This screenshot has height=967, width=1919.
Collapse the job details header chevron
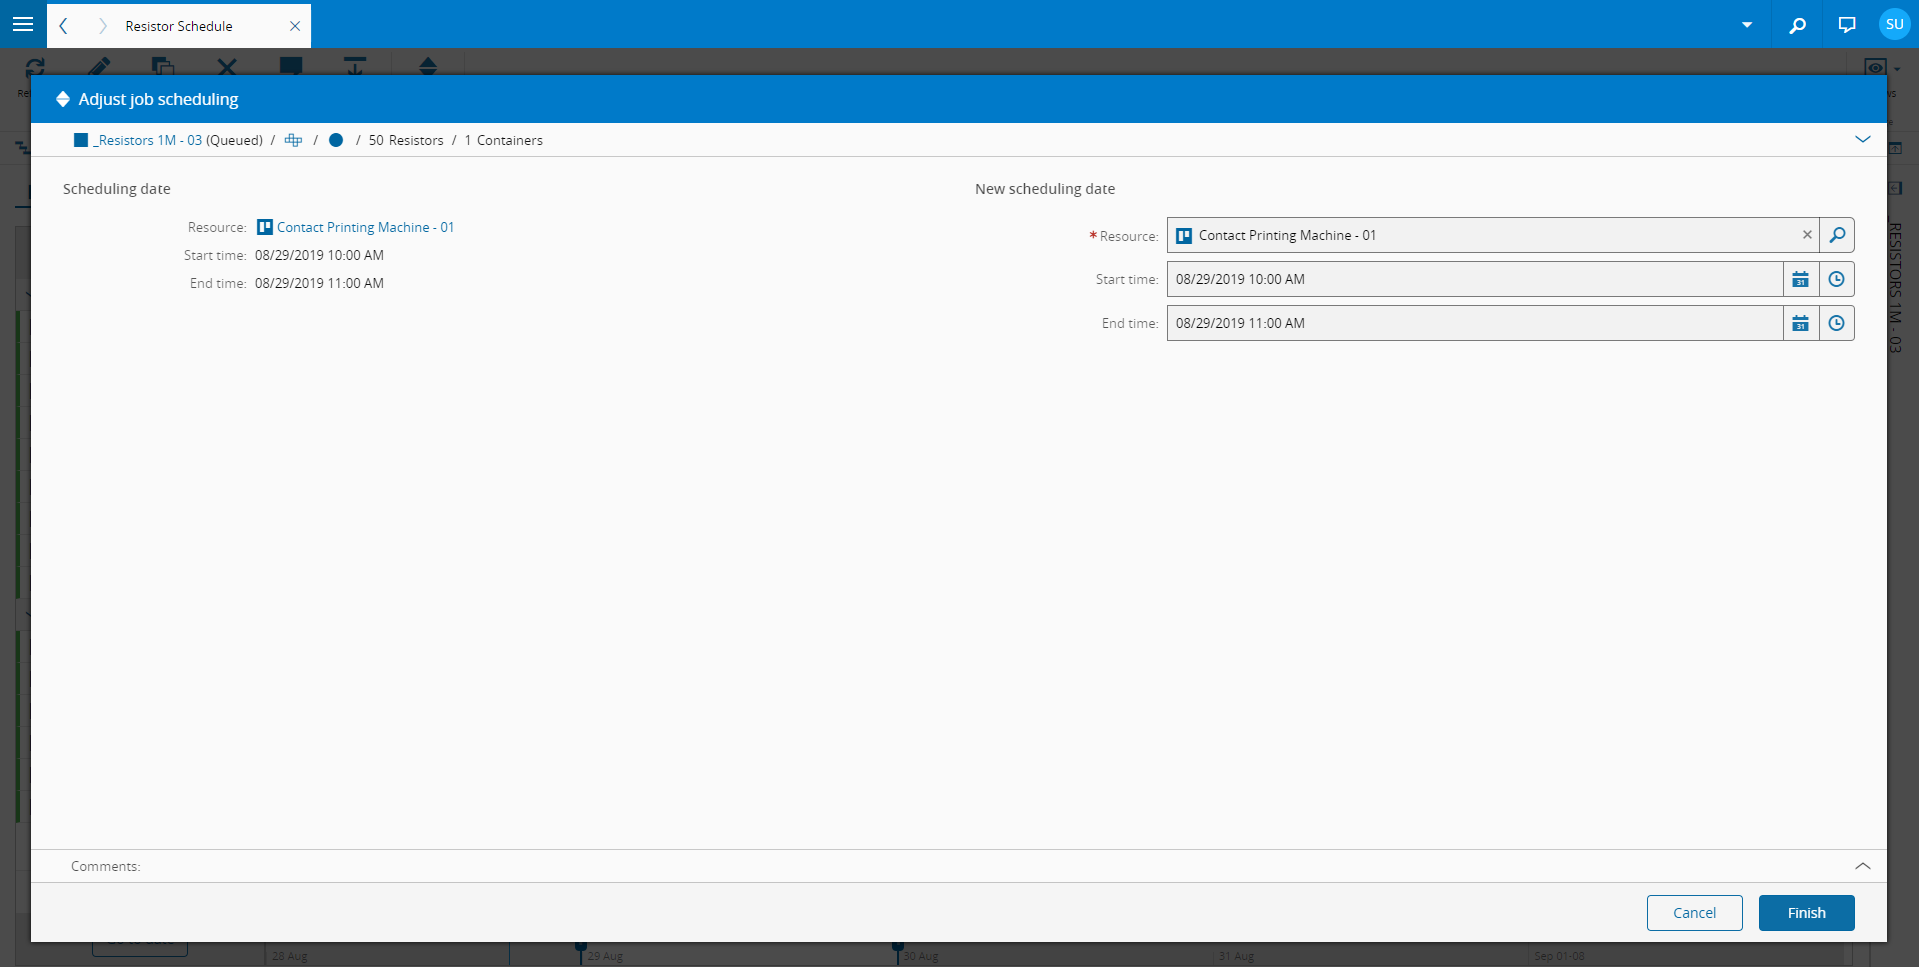coord(1862,139)
